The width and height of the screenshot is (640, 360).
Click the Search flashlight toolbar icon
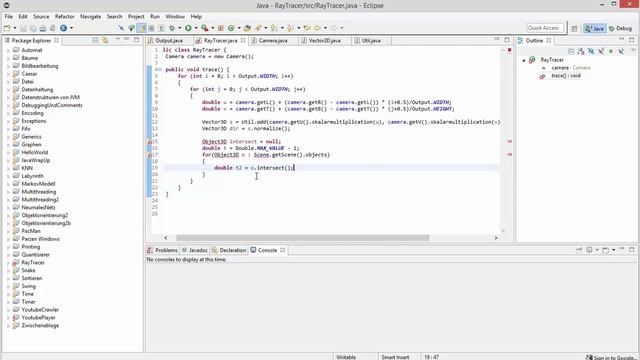tap(258, 28)
